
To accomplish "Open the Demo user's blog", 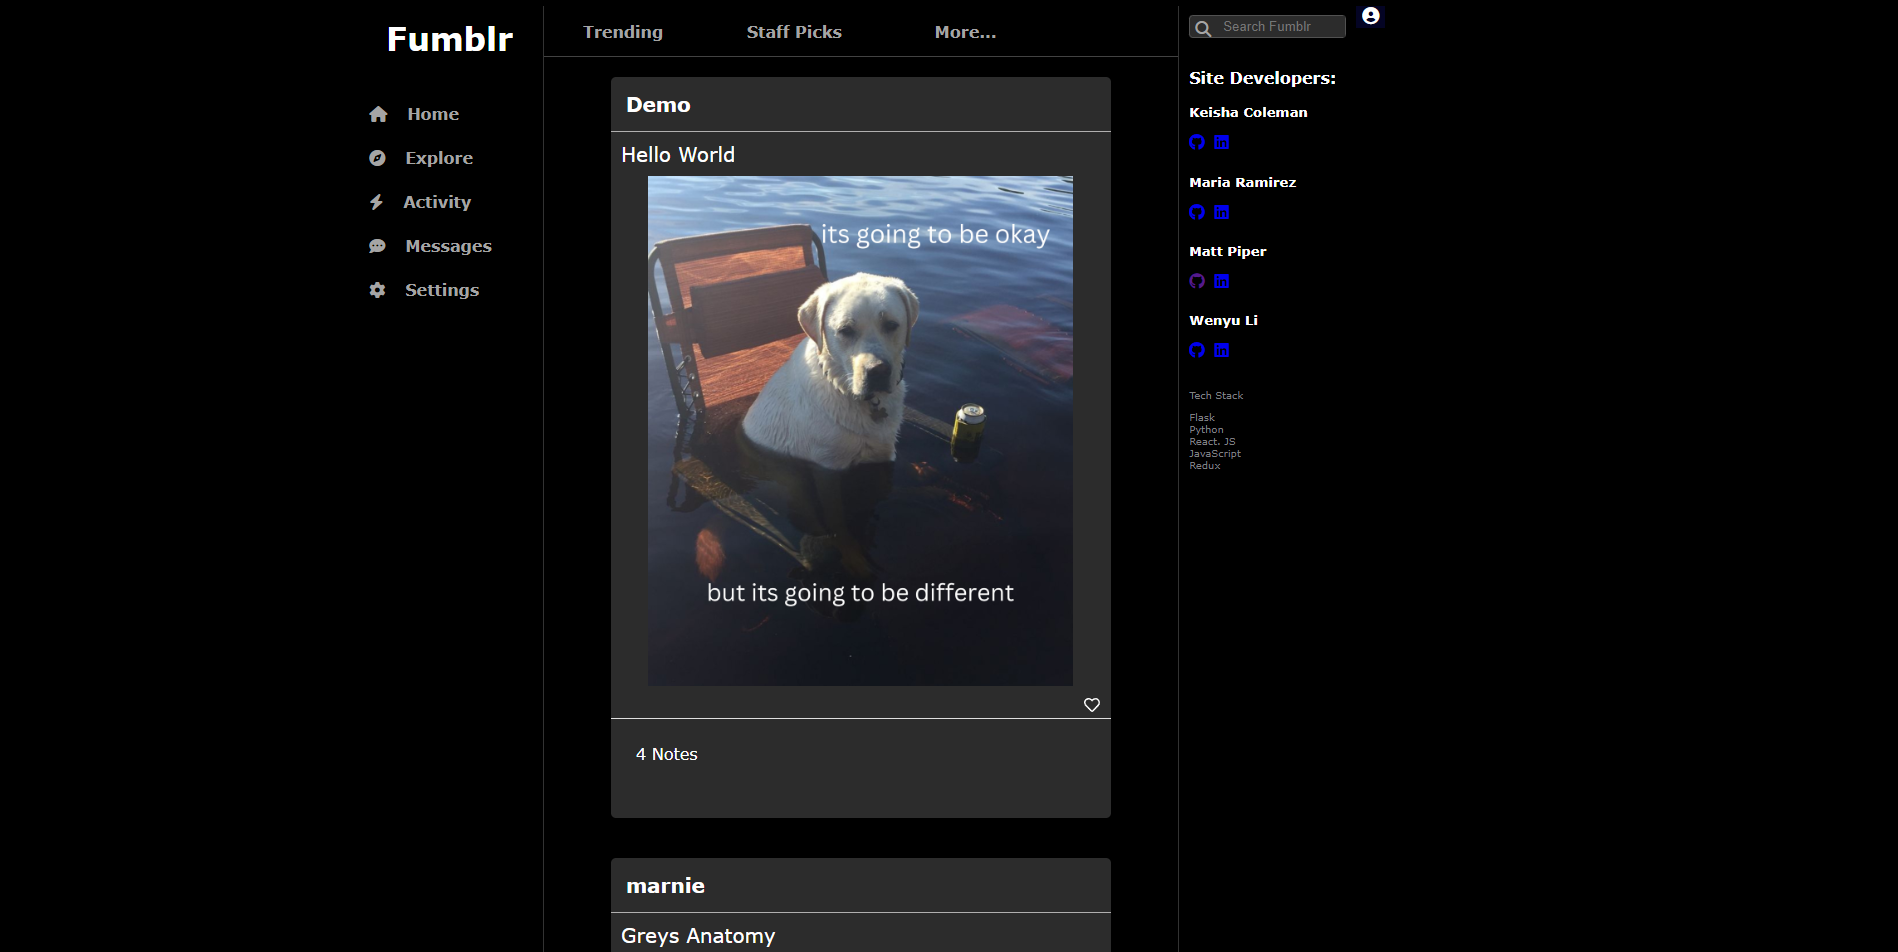I will (x=658, y=105).
